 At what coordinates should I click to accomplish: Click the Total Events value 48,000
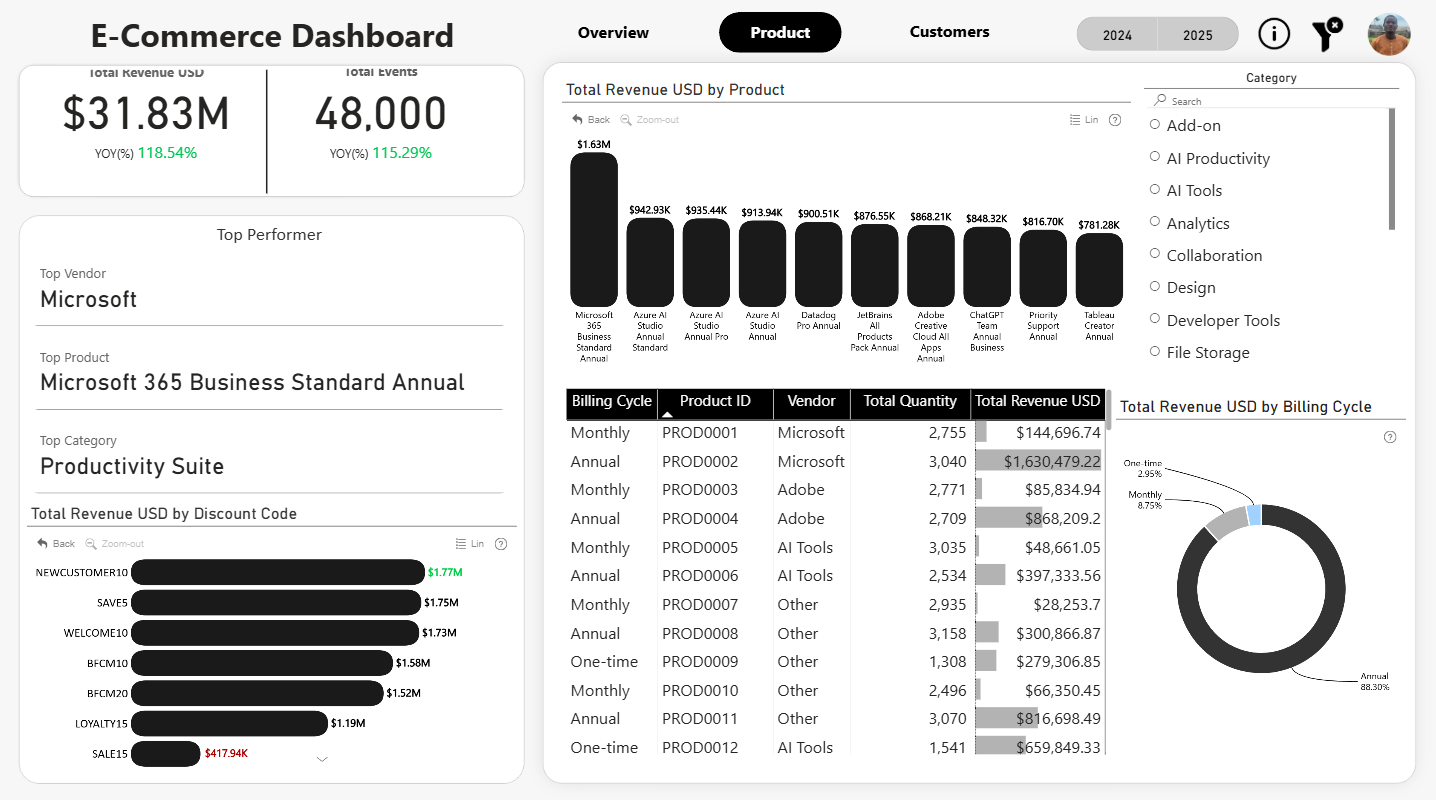[381, 114]
